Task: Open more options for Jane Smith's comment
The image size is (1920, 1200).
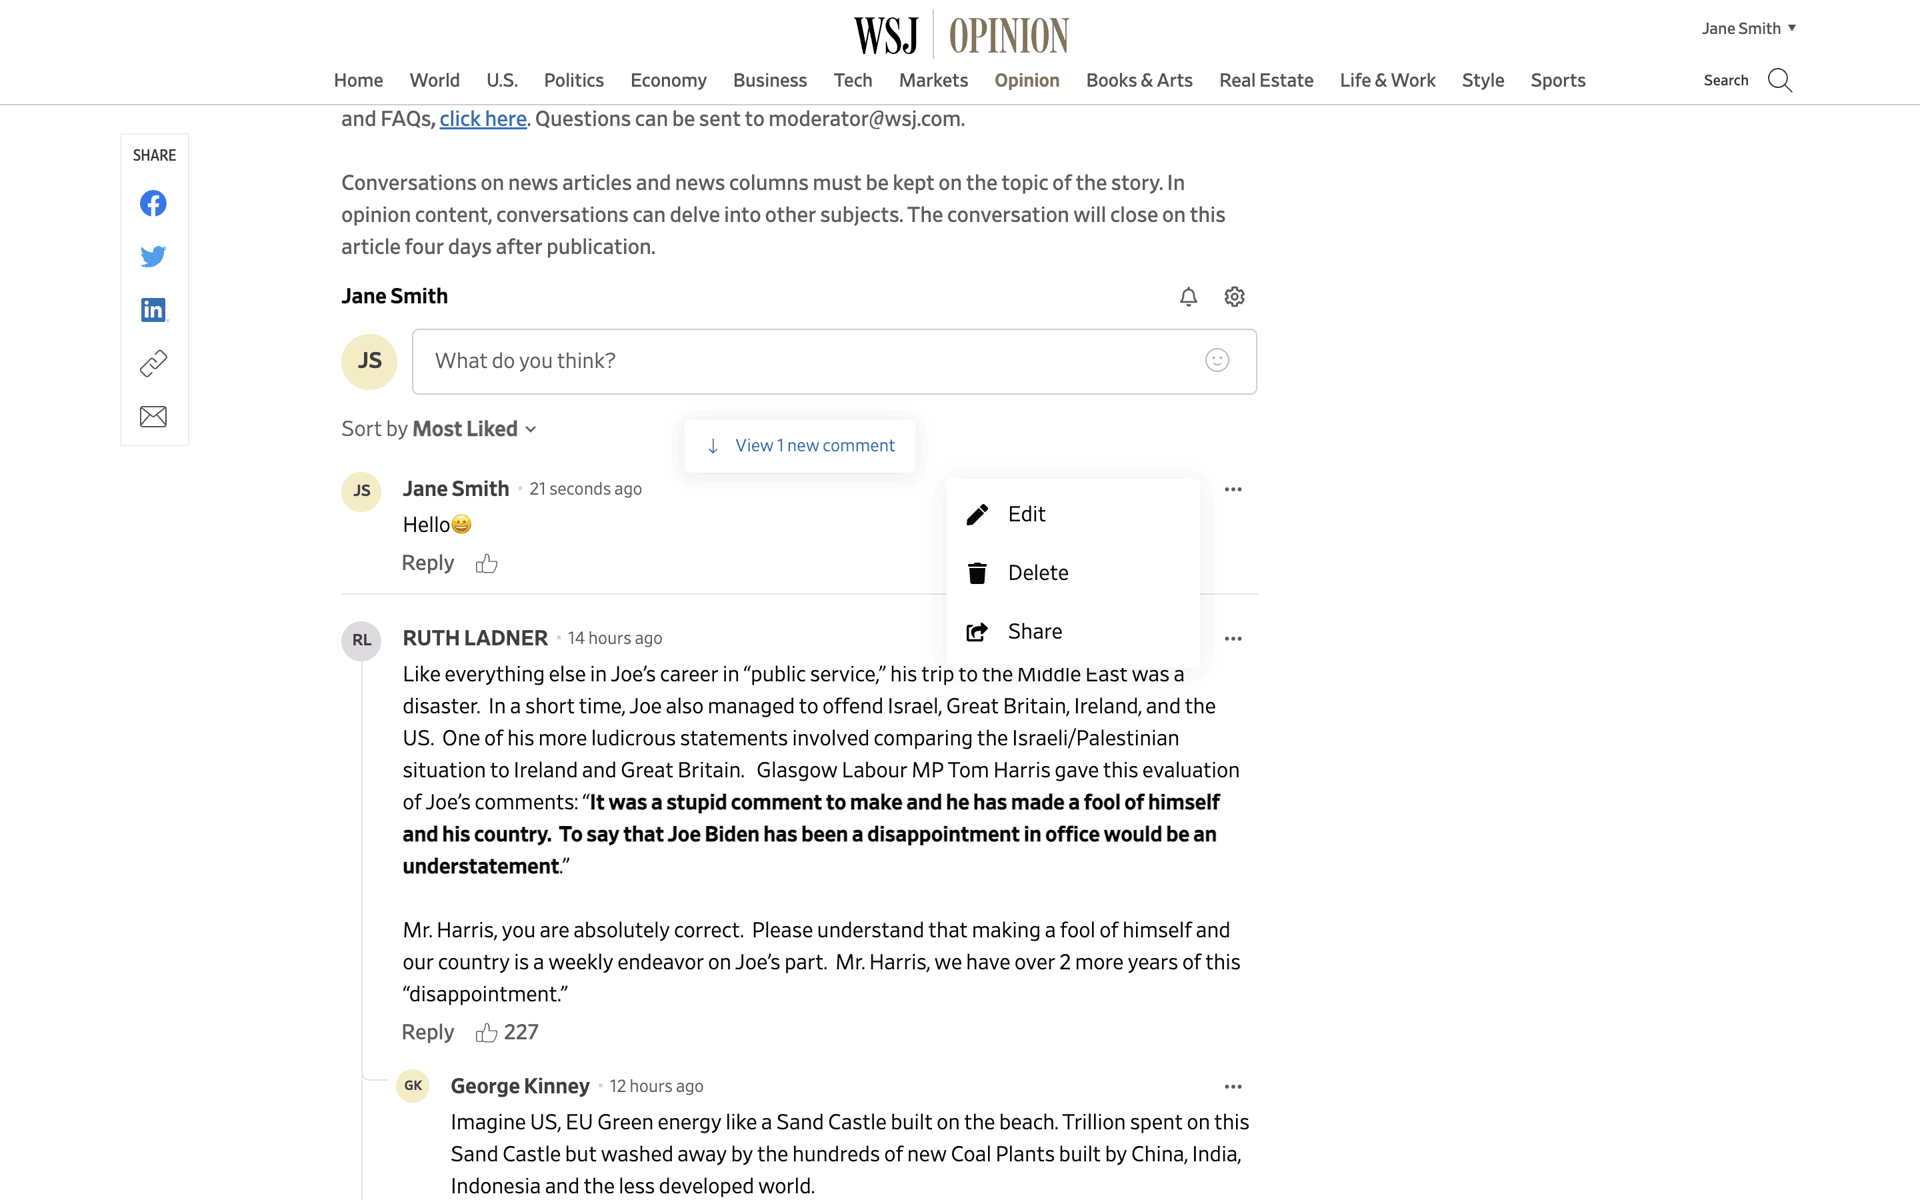Action: click(1233, 489)
